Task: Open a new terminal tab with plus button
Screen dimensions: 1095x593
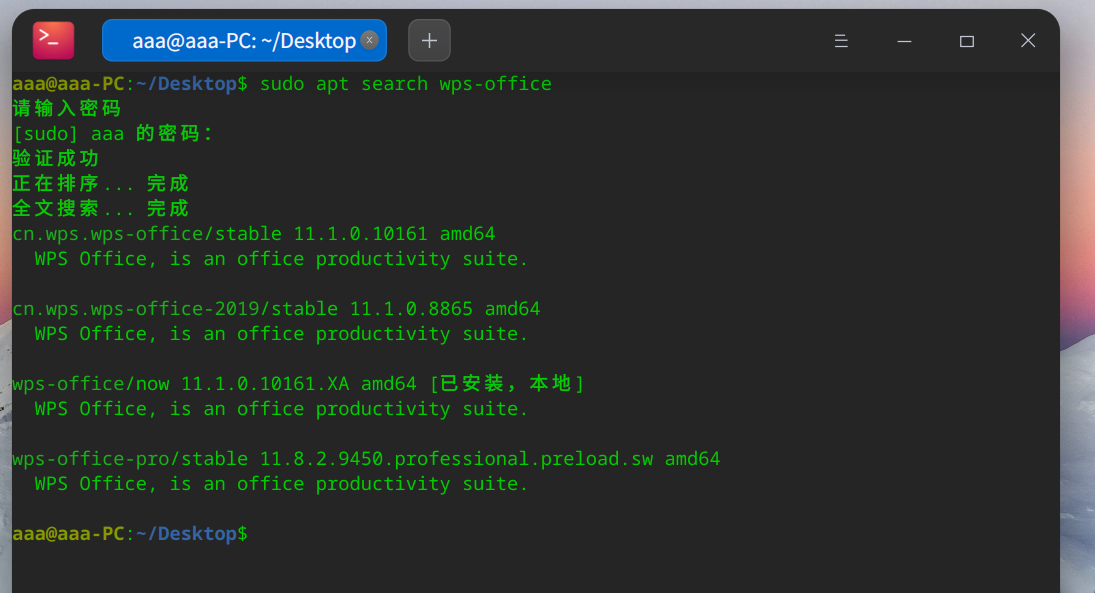Action: tap(429, 41)
